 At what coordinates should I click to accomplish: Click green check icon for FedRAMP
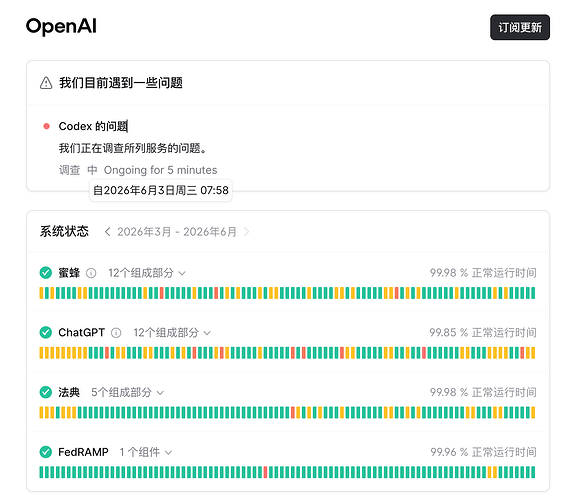[46, 452]
